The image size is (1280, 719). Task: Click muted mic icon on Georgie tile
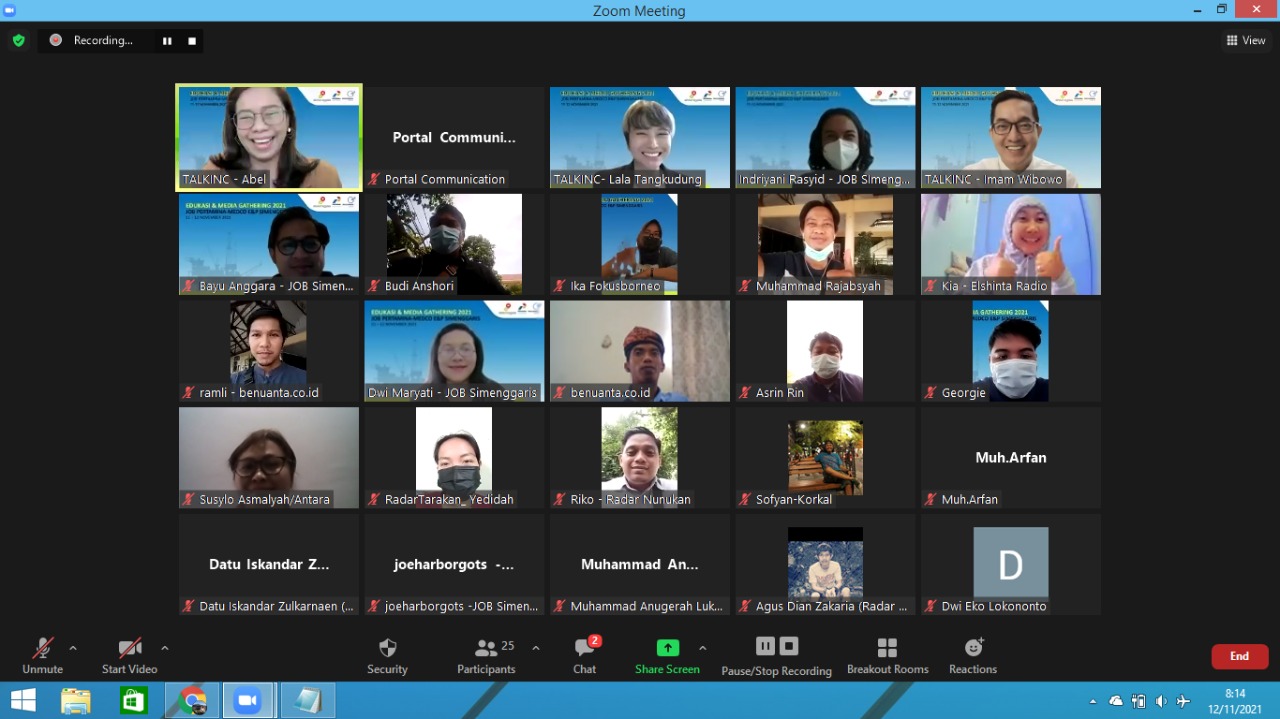pos(931,393)
